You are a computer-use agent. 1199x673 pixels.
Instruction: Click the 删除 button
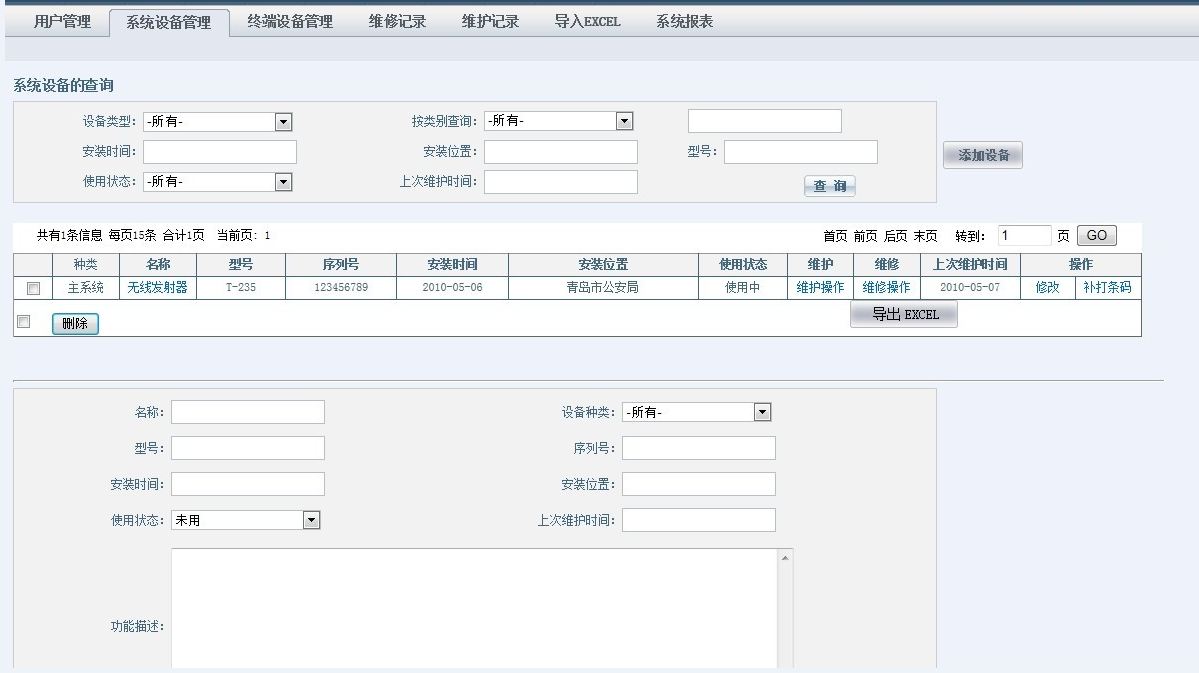(x=75, y=324)
